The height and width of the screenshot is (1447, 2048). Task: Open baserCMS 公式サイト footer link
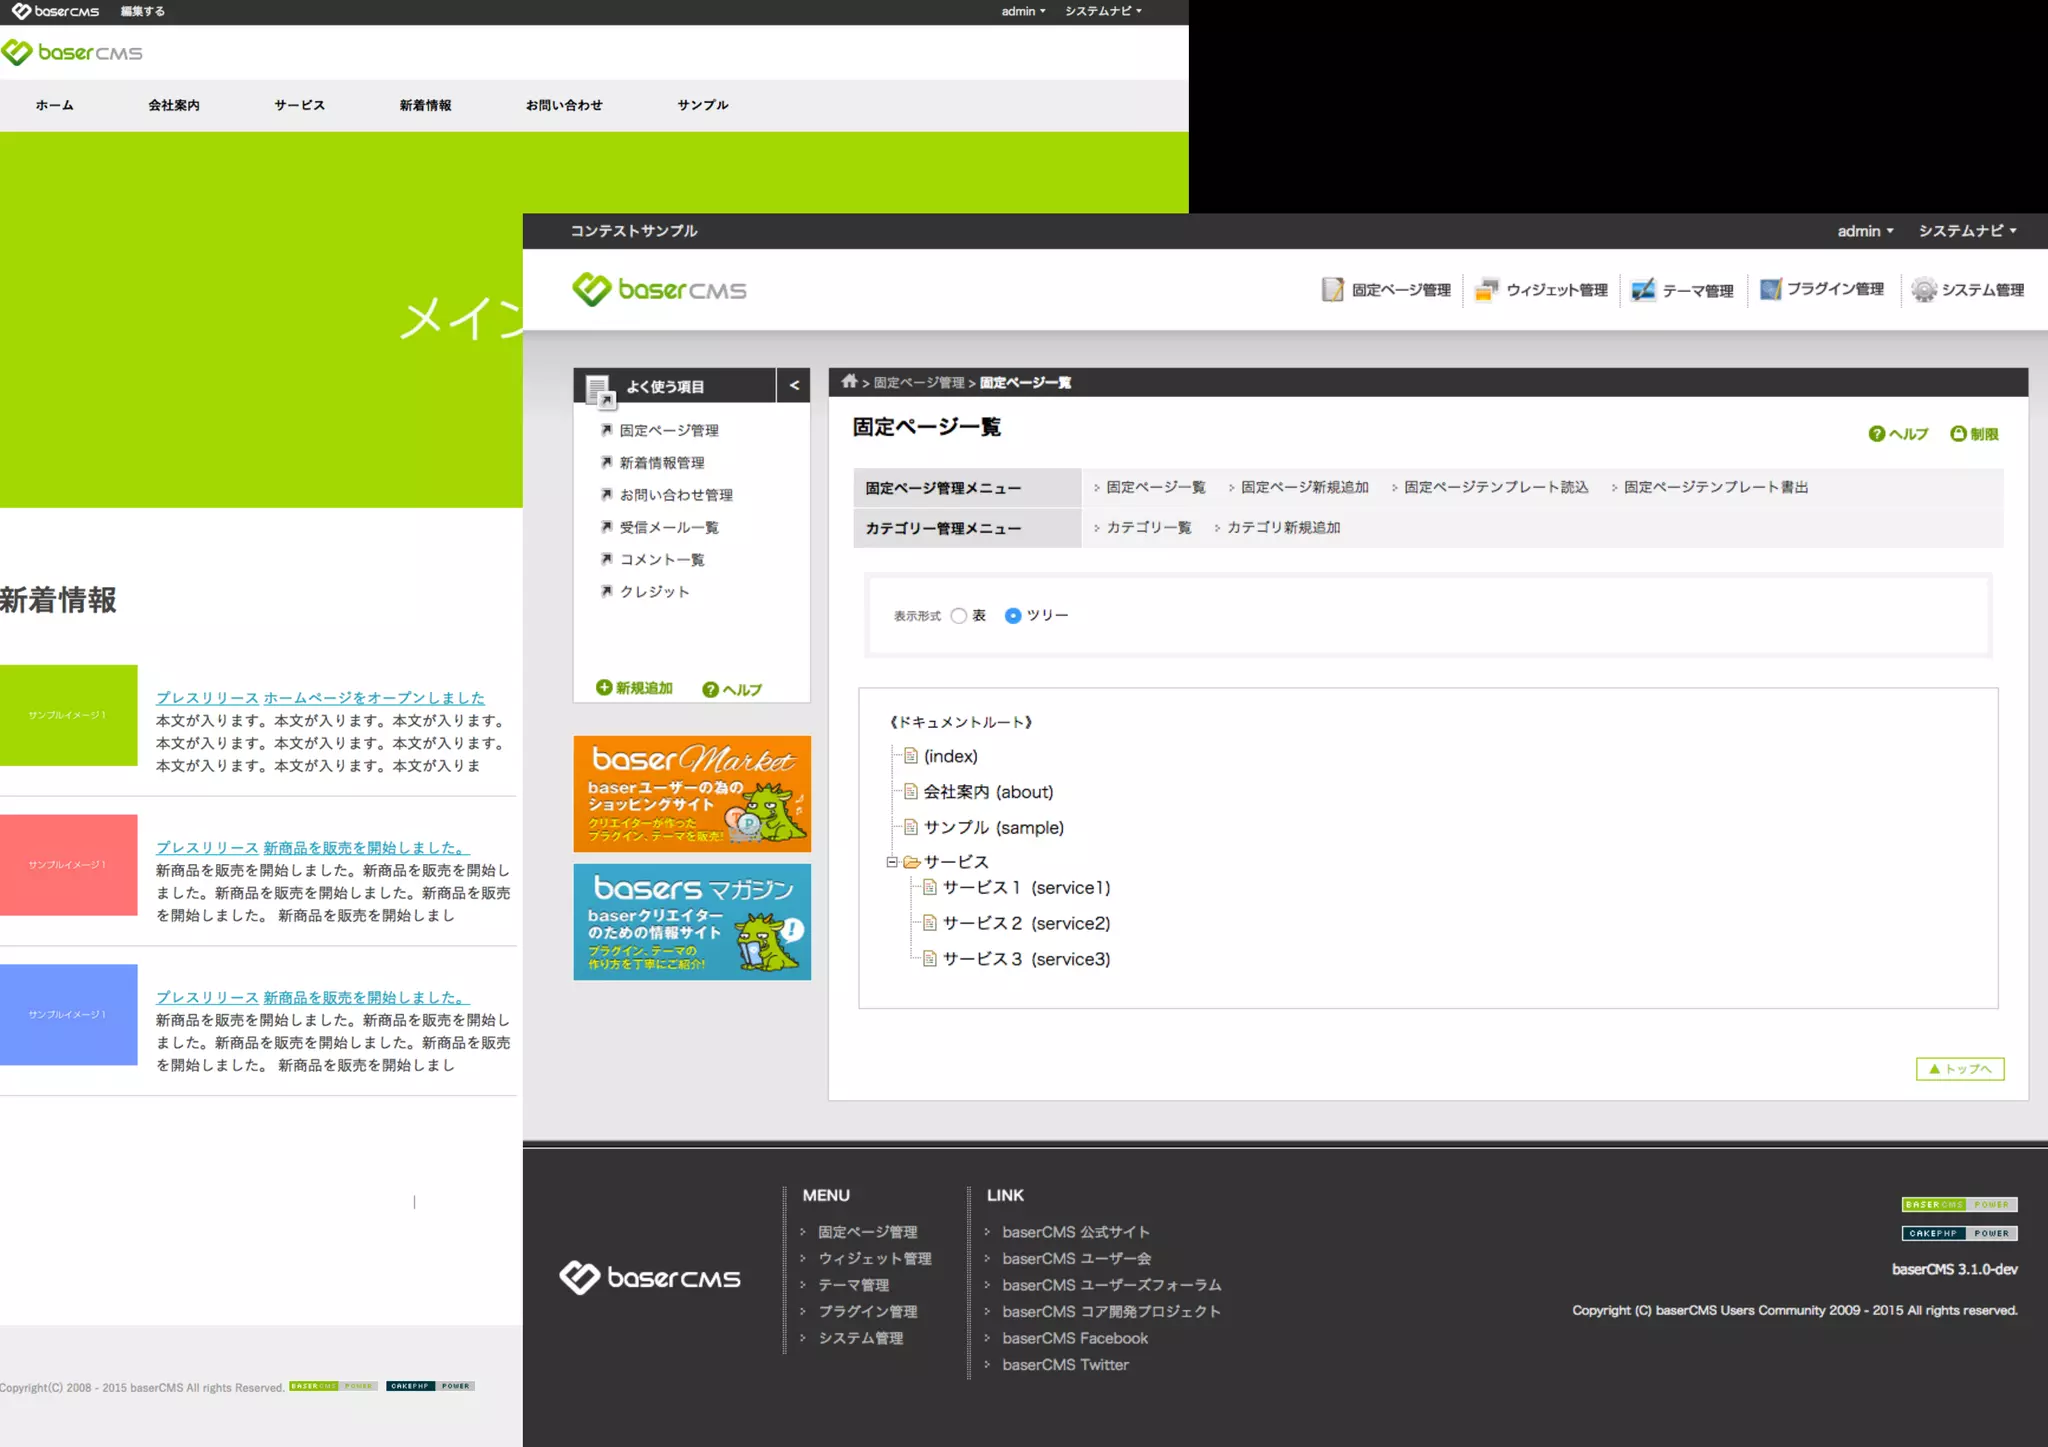point(1075,1232)
